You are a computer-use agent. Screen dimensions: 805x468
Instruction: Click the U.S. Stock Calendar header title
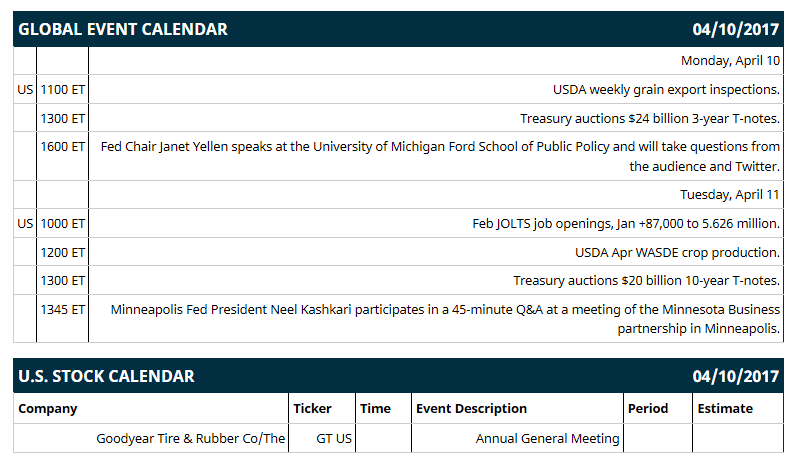click(x=106, y=376)
